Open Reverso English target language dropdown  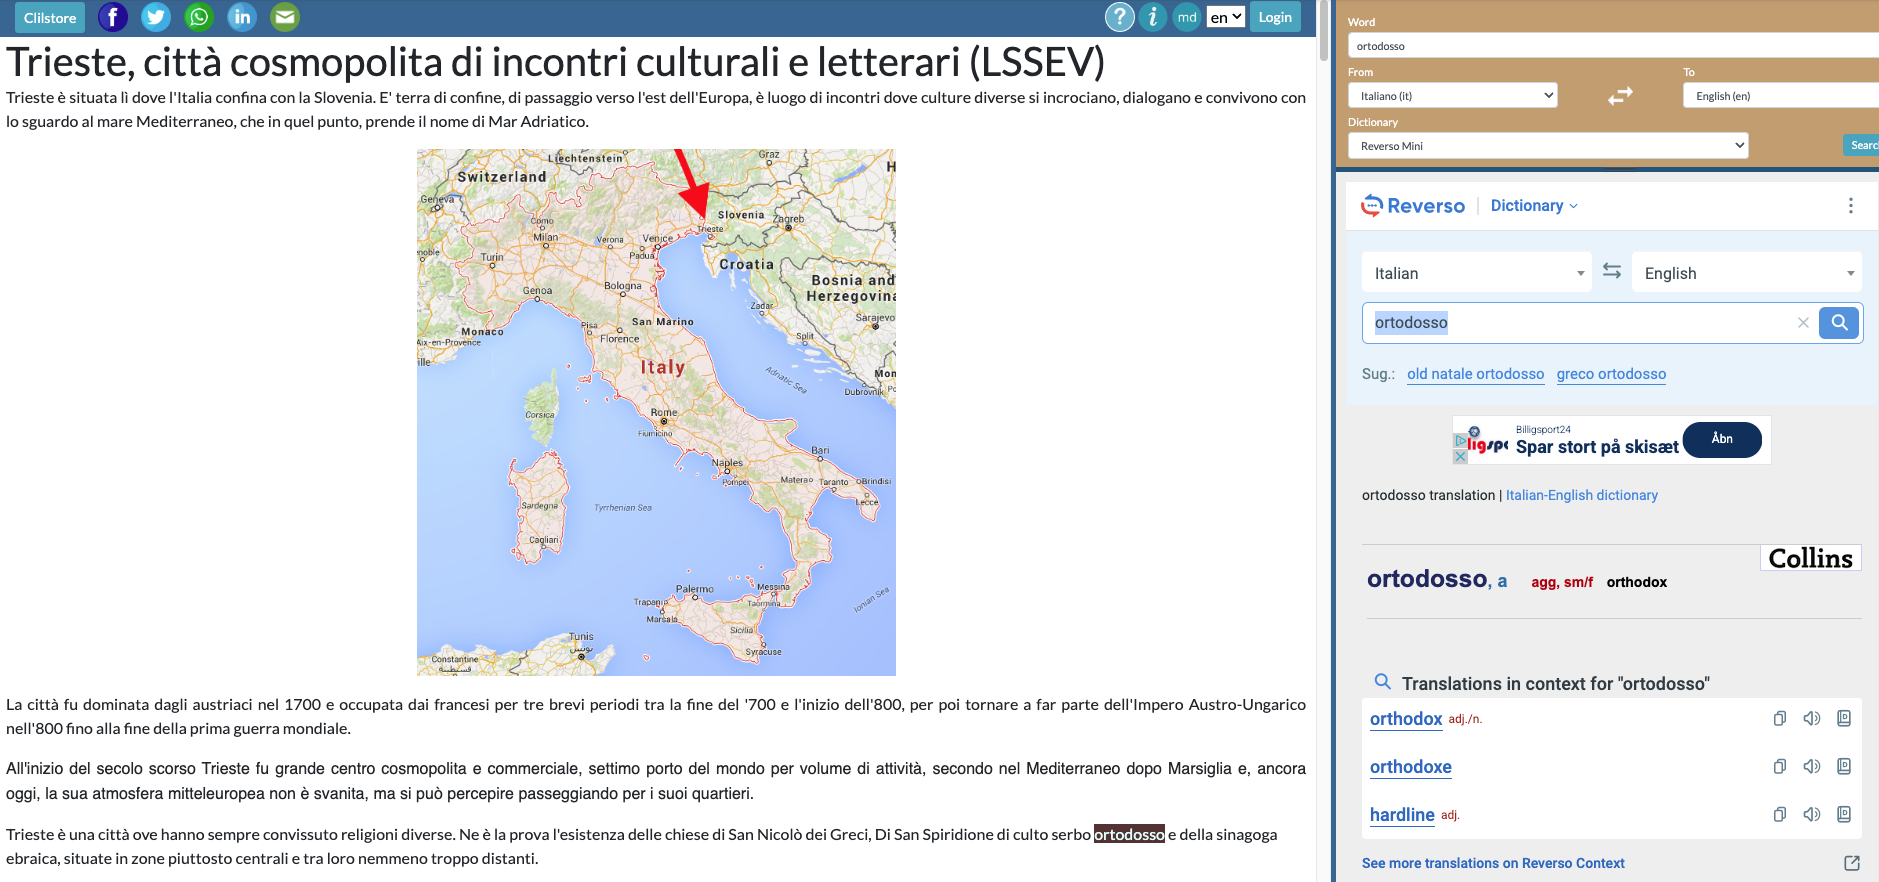coord(1747,273)
